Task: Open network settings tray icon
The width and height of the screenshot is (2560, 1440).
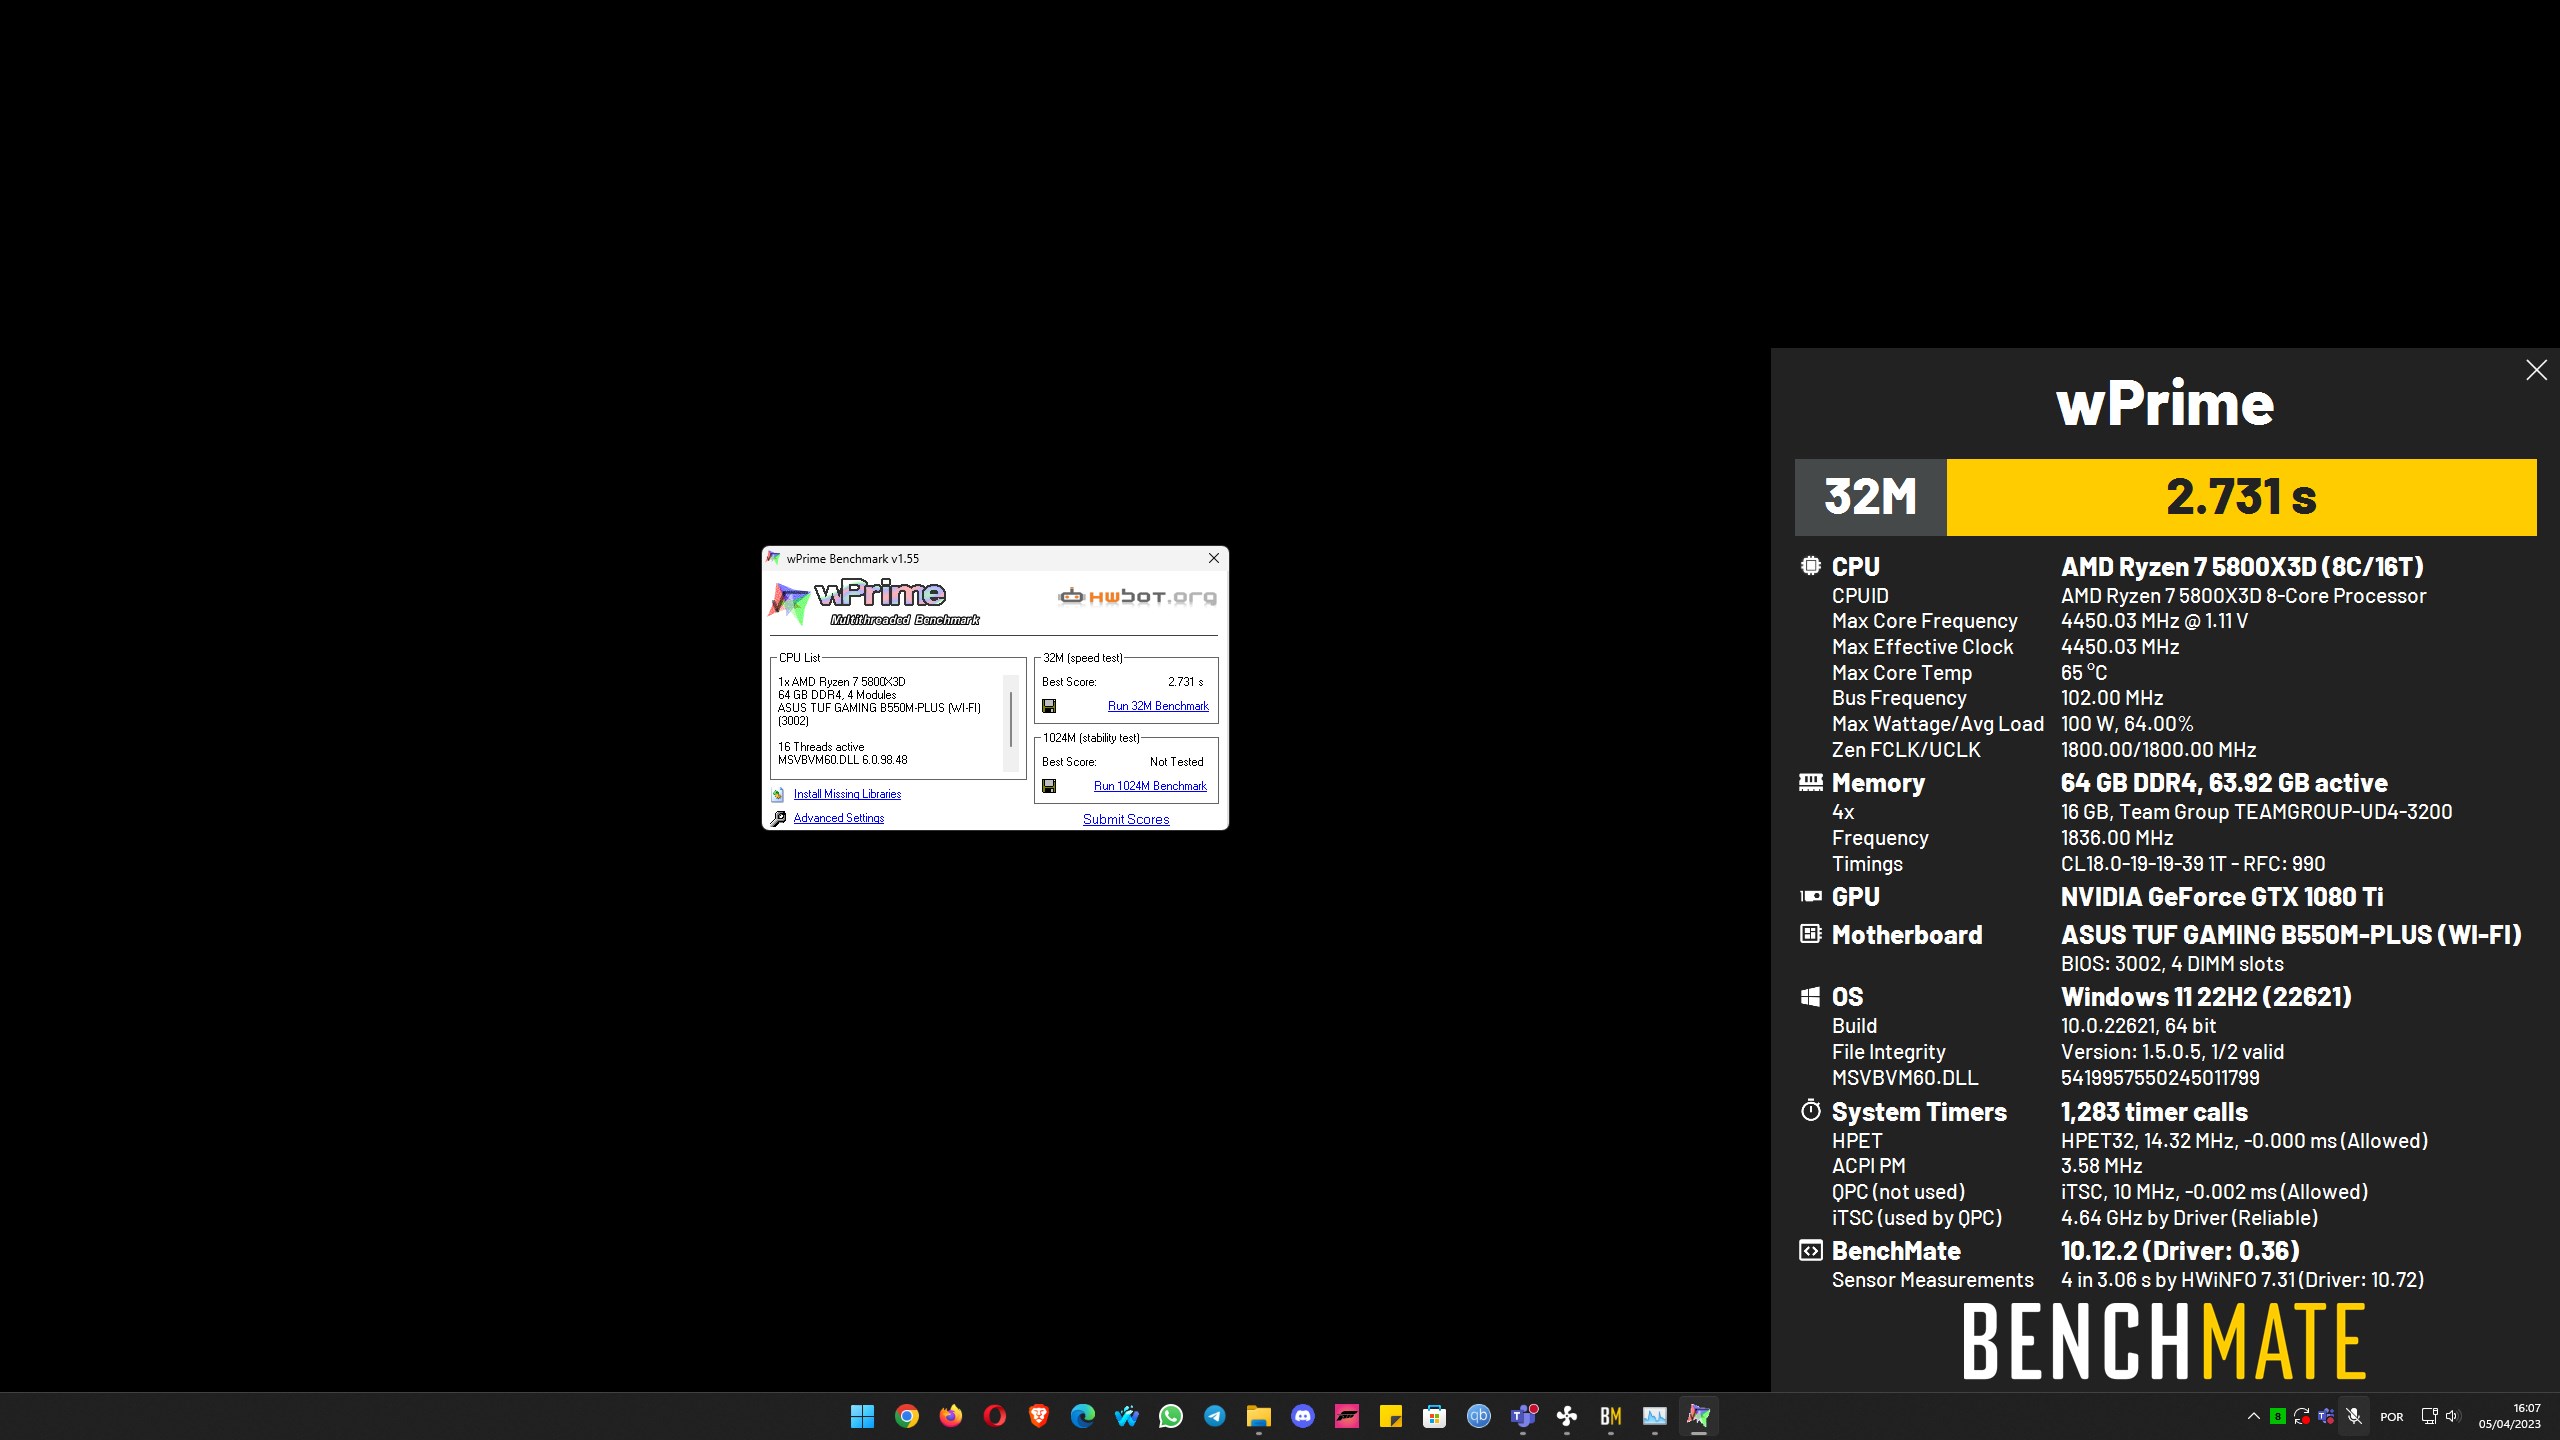Action: point(2429,1416)
